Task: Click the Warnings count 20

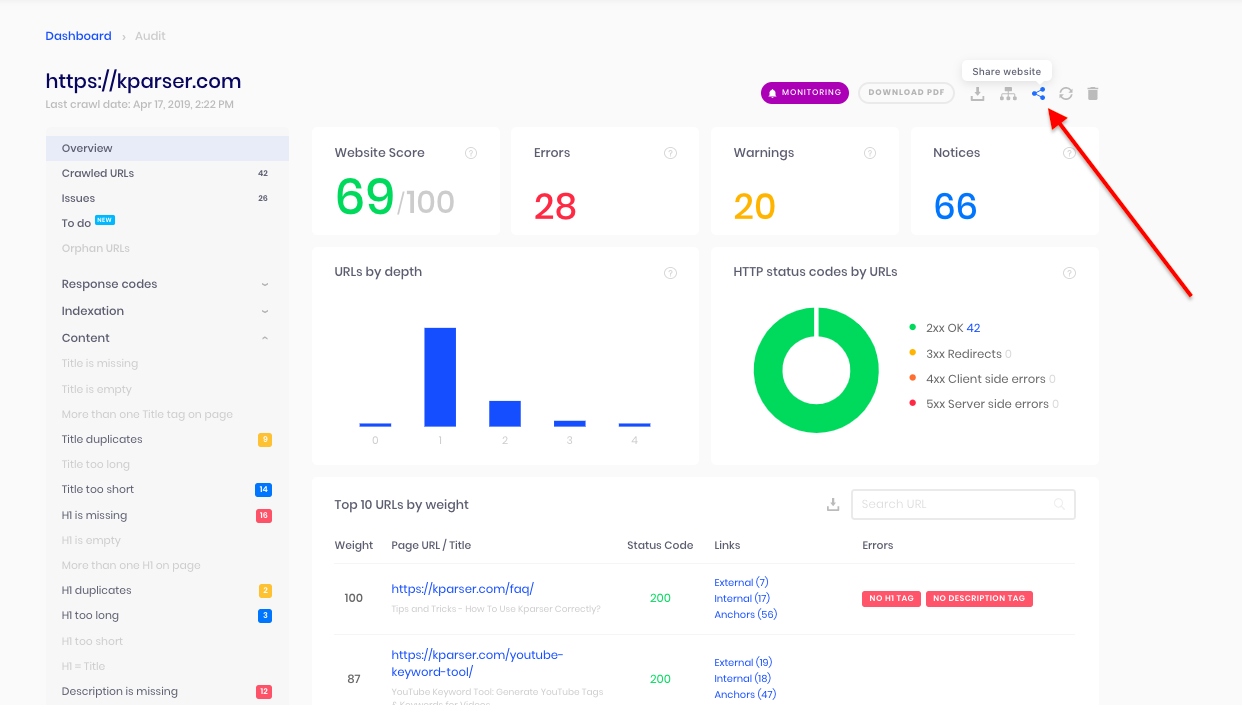Action: 755,206
